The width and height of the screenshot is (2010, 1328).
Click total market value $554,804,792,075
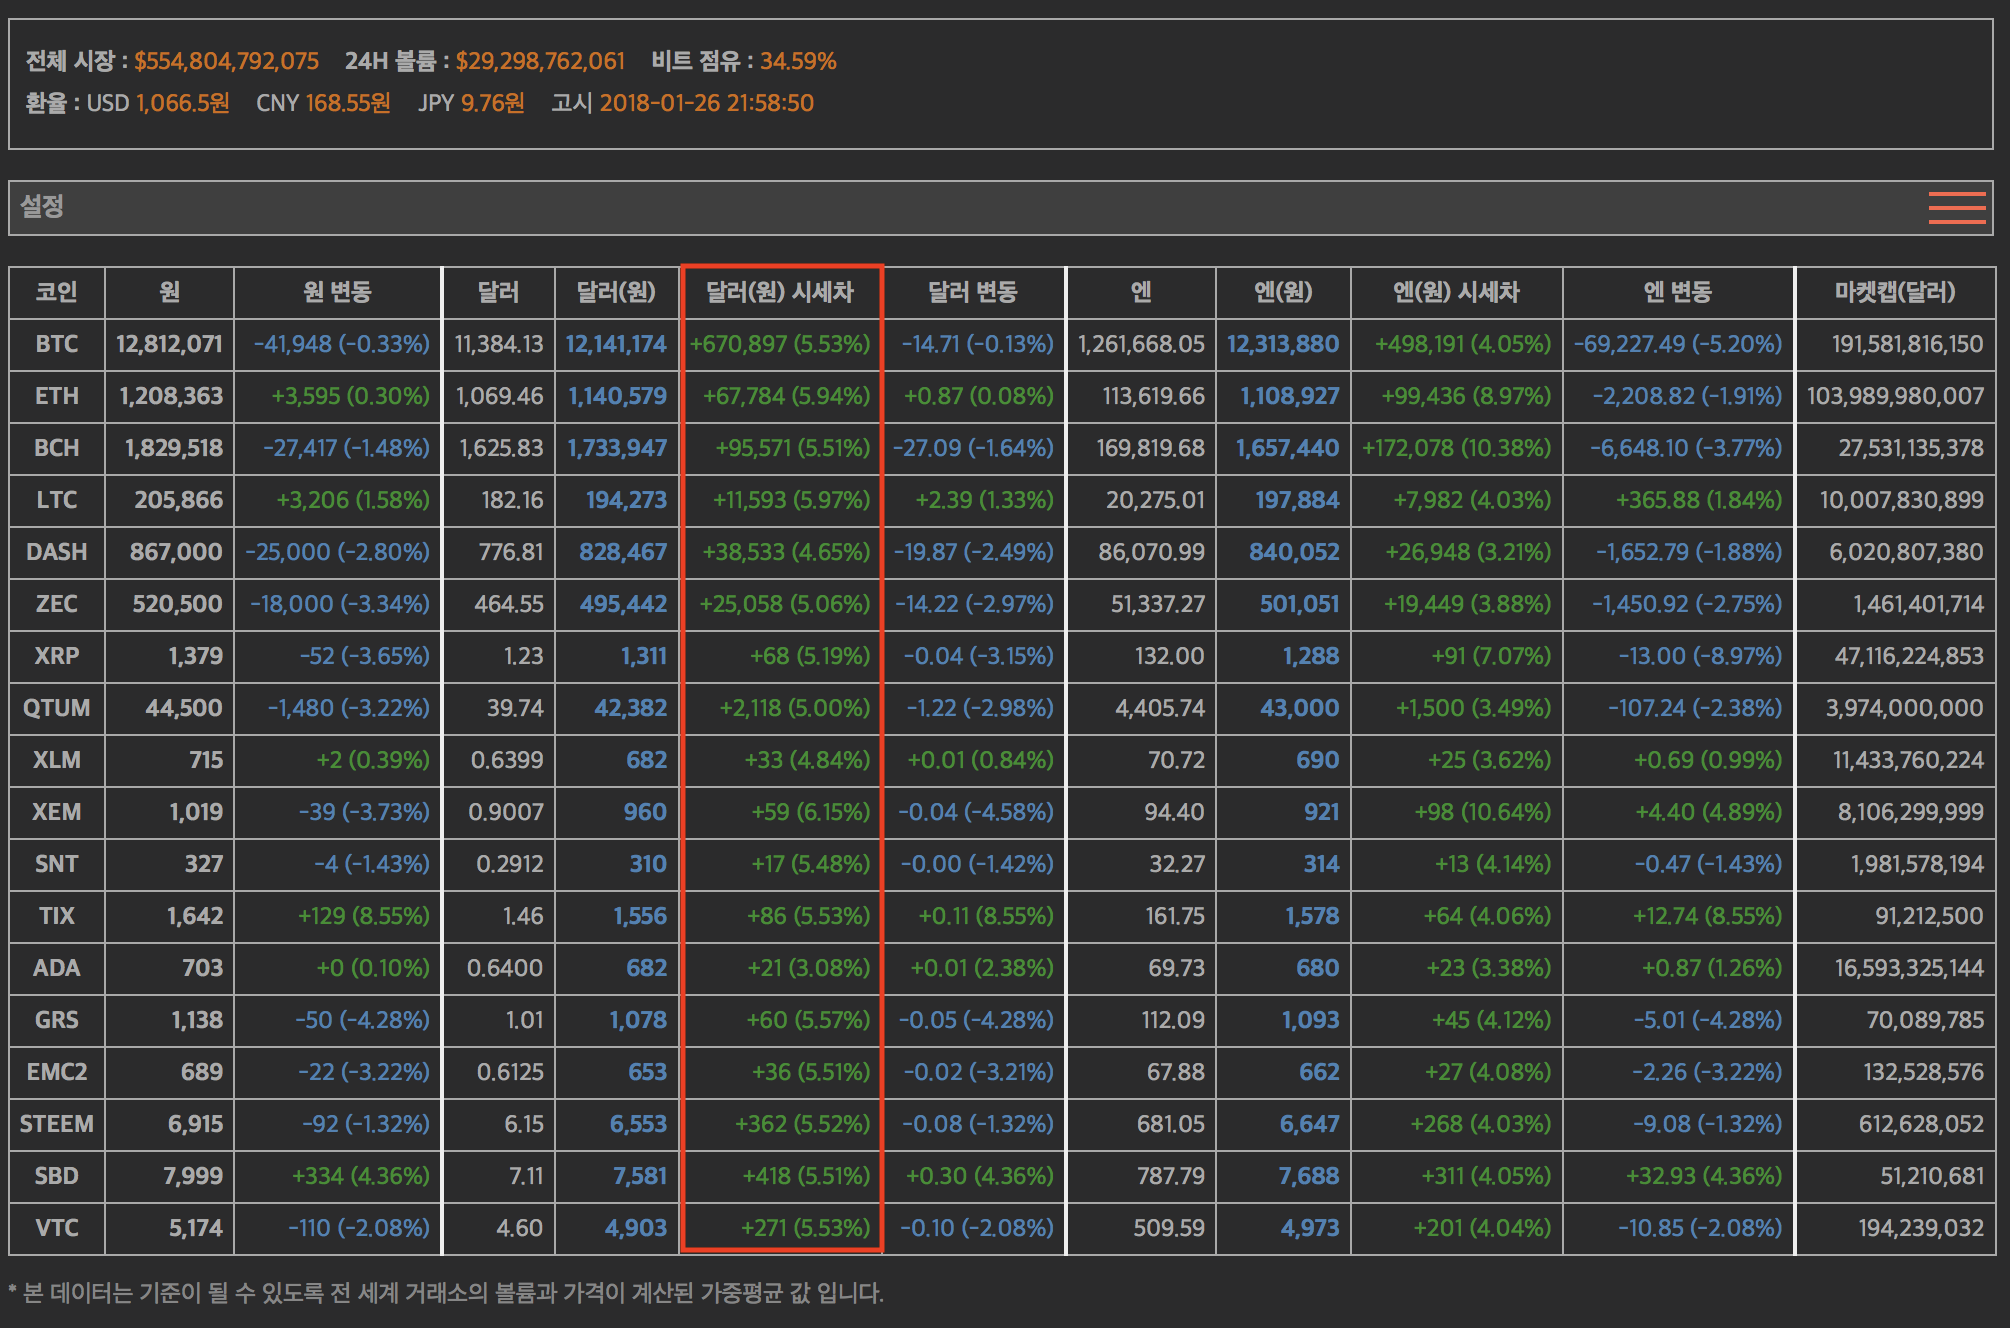(x=227, y=61)
